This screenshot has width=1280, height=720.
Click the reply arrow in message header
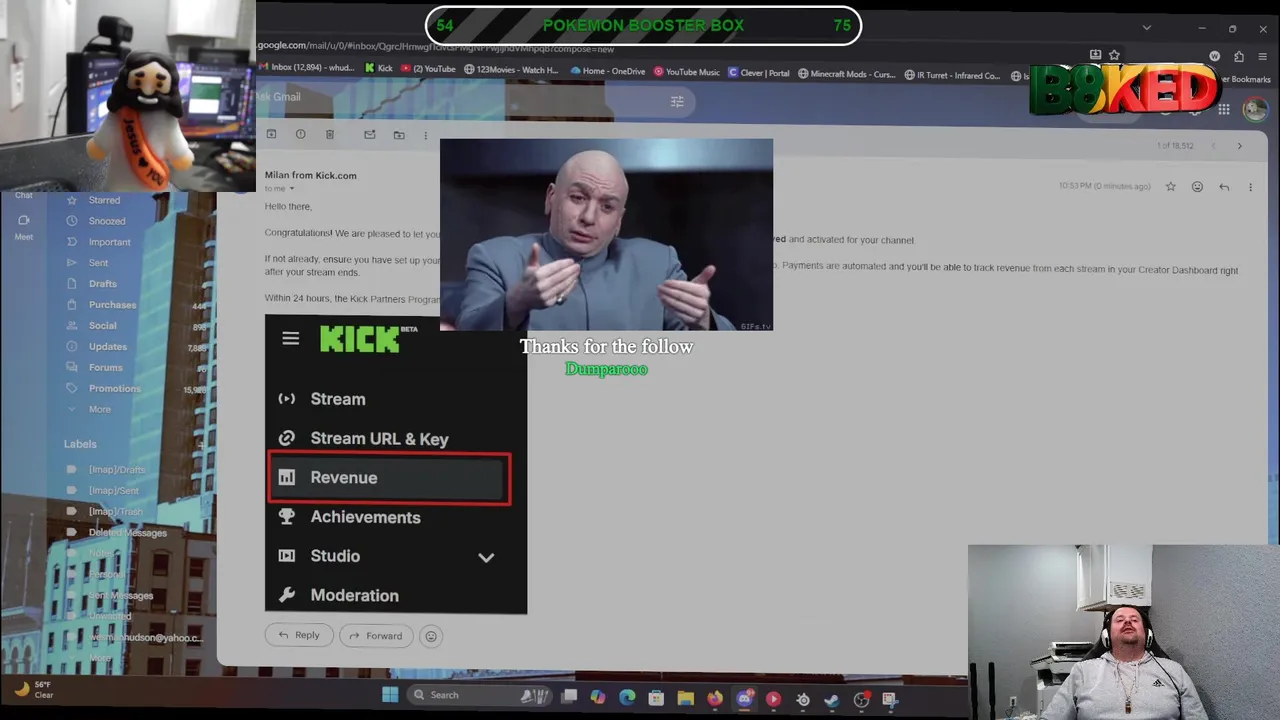tap(1224, 187)
